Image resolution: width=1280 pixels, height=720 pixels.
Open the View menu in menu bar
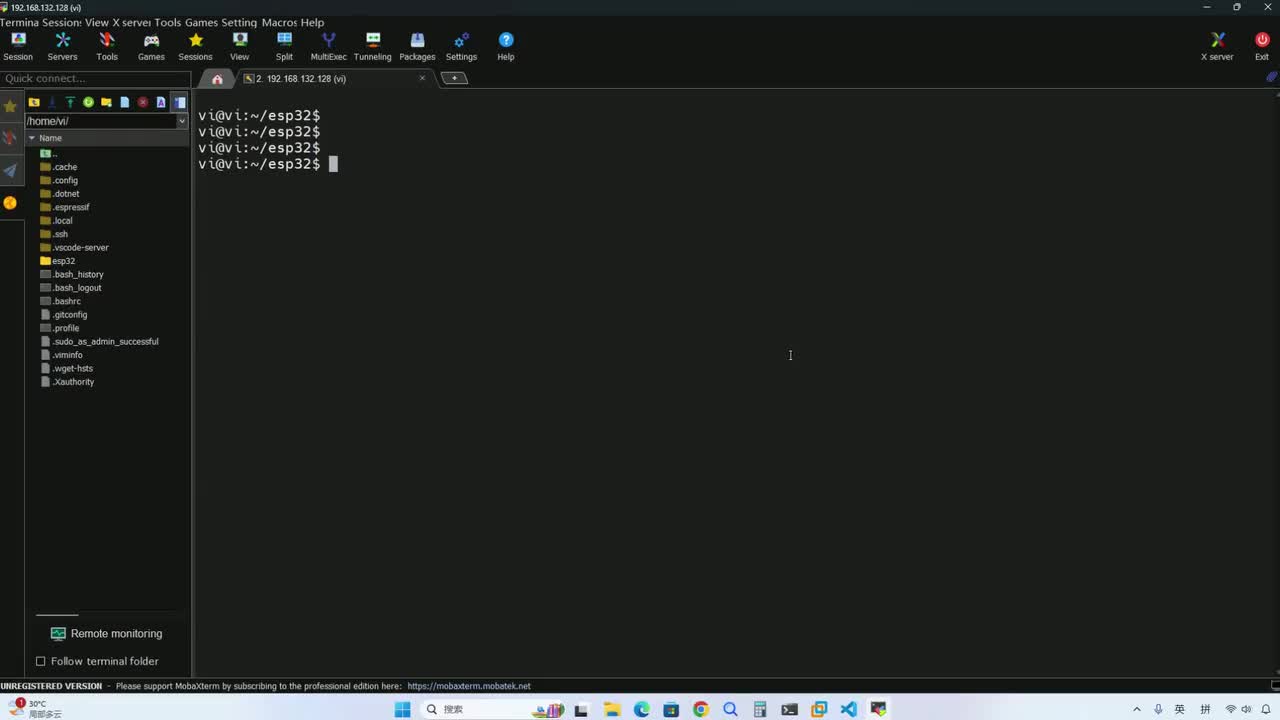(97, 22)
